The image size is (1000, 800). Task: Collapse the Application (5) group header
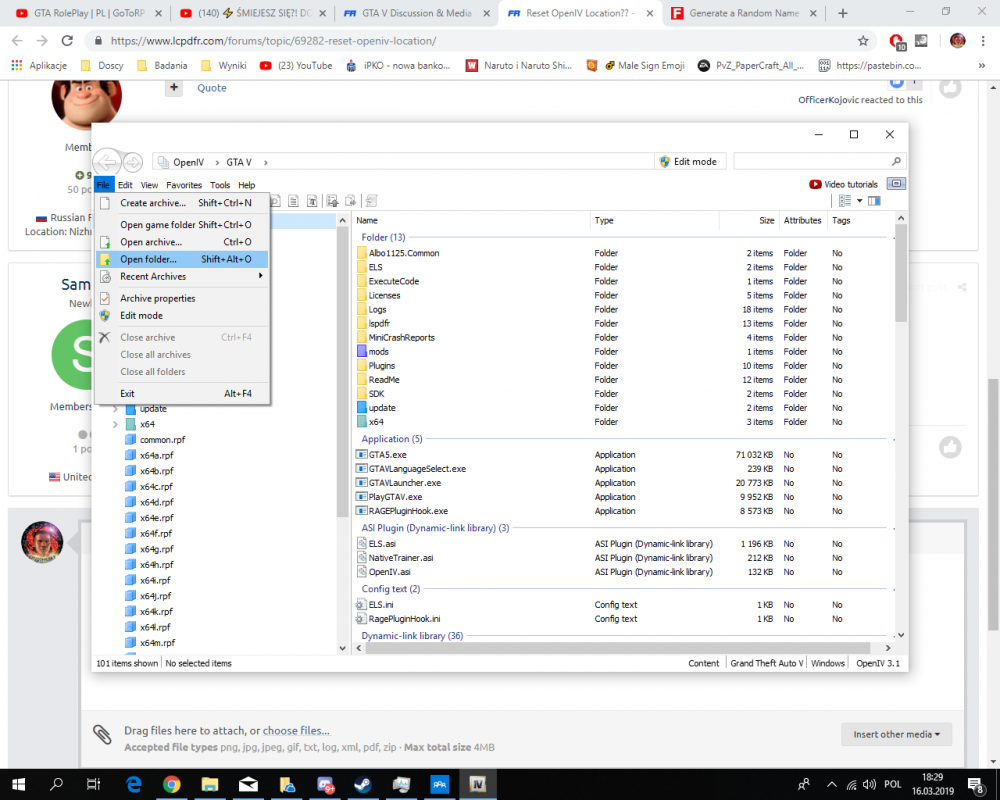[x=392, y=439]
